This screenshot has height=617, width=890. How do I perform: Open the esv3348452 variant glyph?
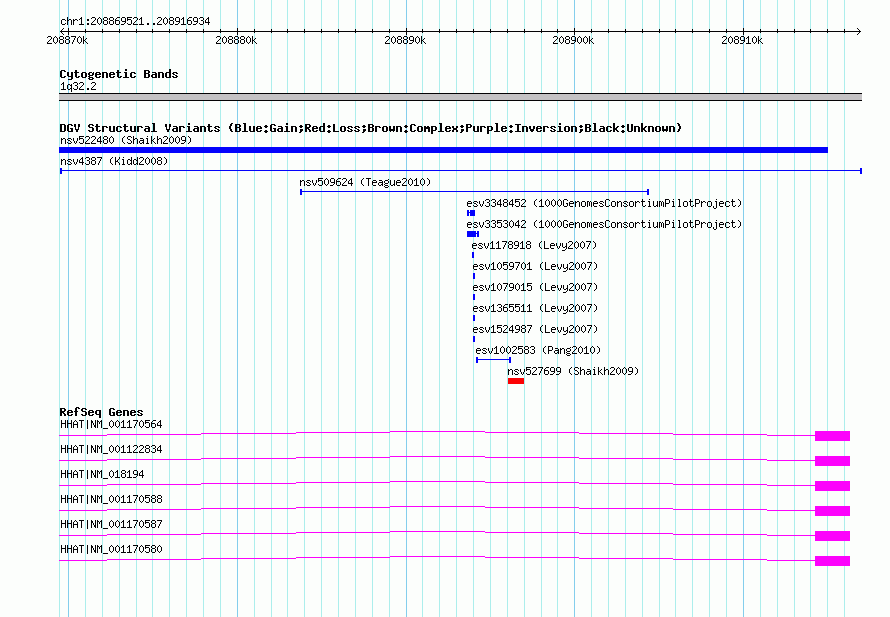(x=471, y=213)
